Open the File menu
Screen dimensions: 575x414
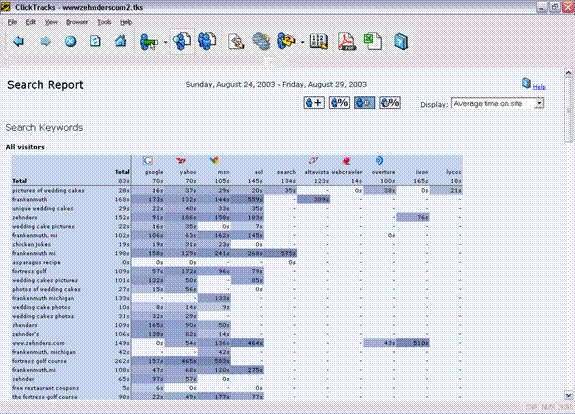pos(12,22)
